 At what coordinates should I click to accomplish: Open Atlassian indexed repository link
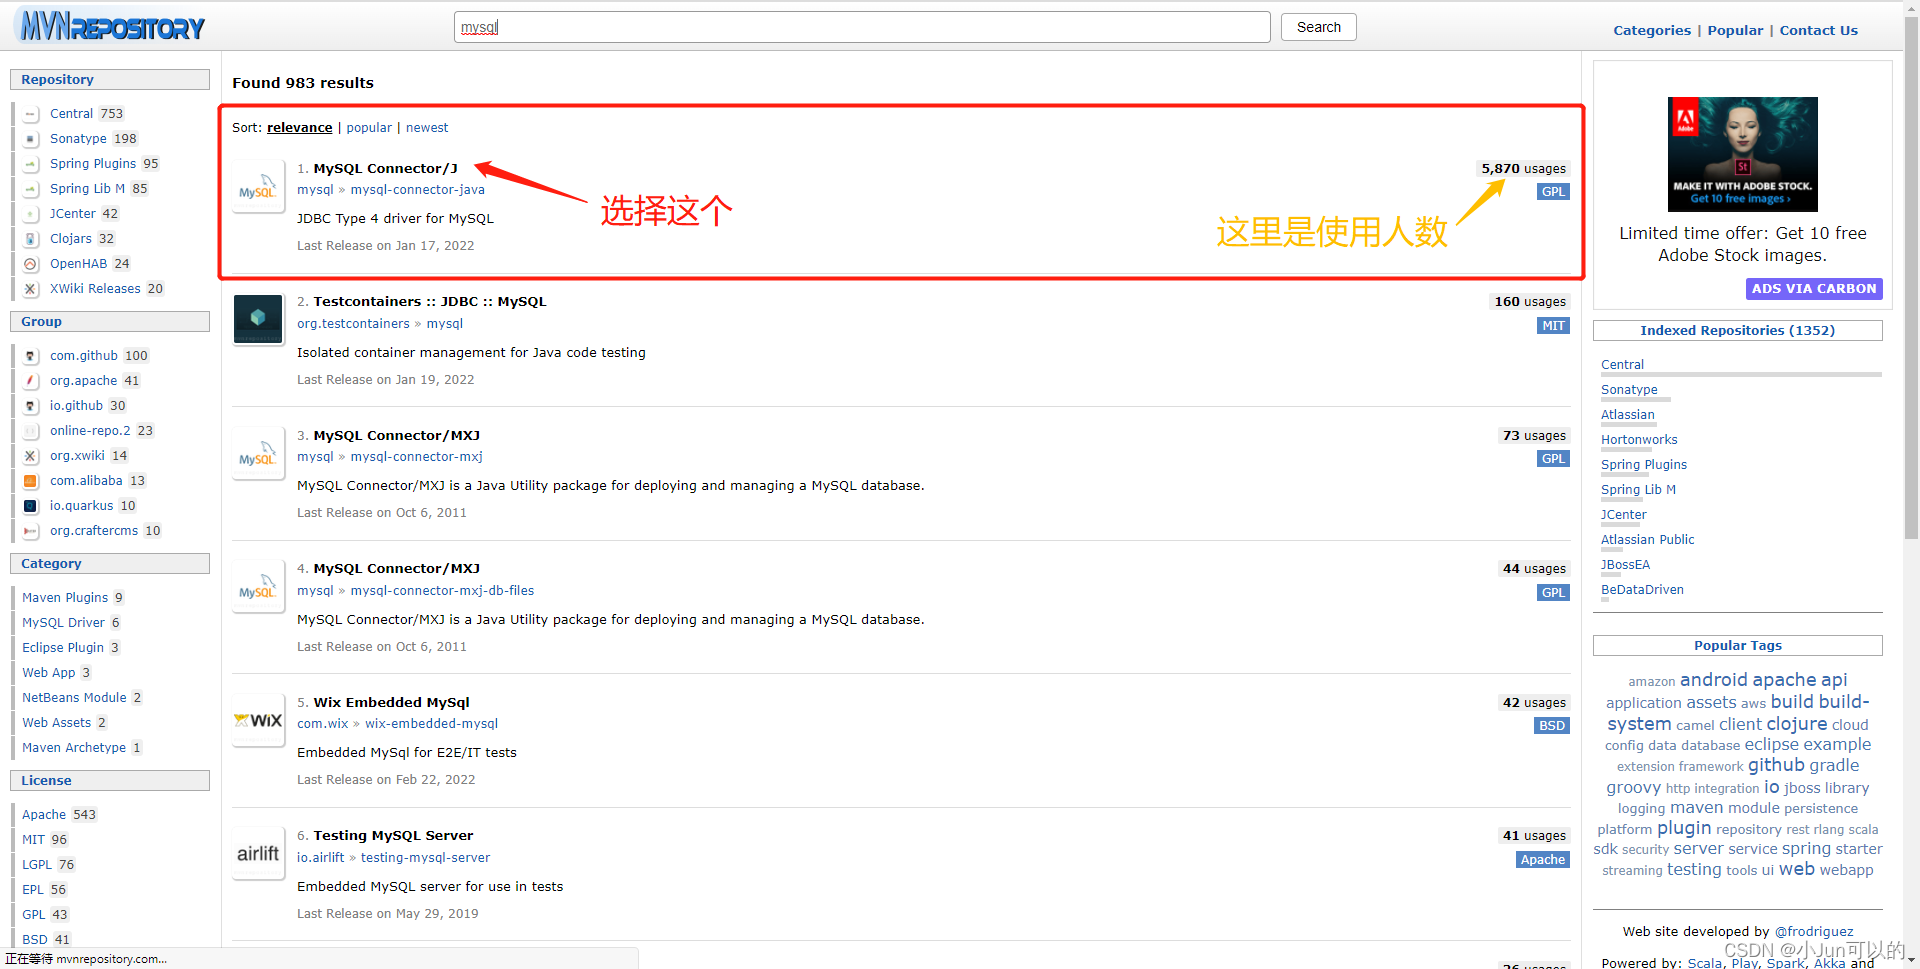(1627, 415)
